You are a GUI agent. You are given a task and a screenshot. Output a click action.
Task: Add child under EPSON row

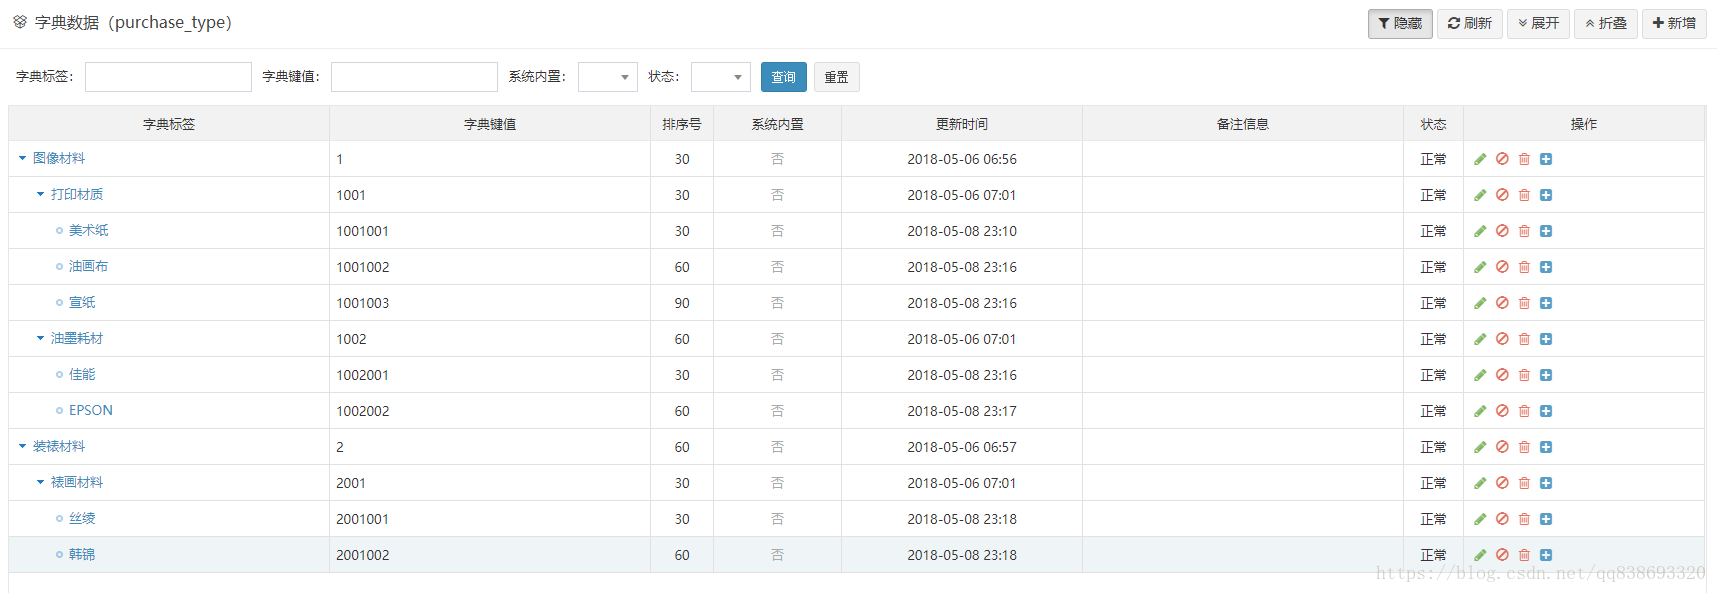(x=1546, y=411)
